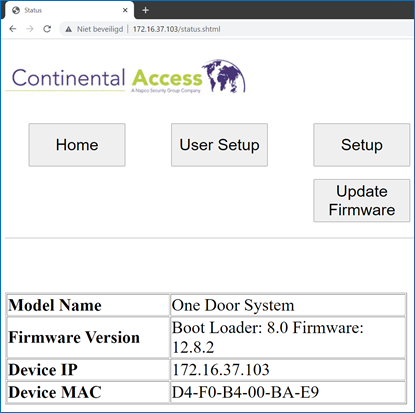415x413 pixels.
Task: Go to the Setup page
Action: coord(362,145)
